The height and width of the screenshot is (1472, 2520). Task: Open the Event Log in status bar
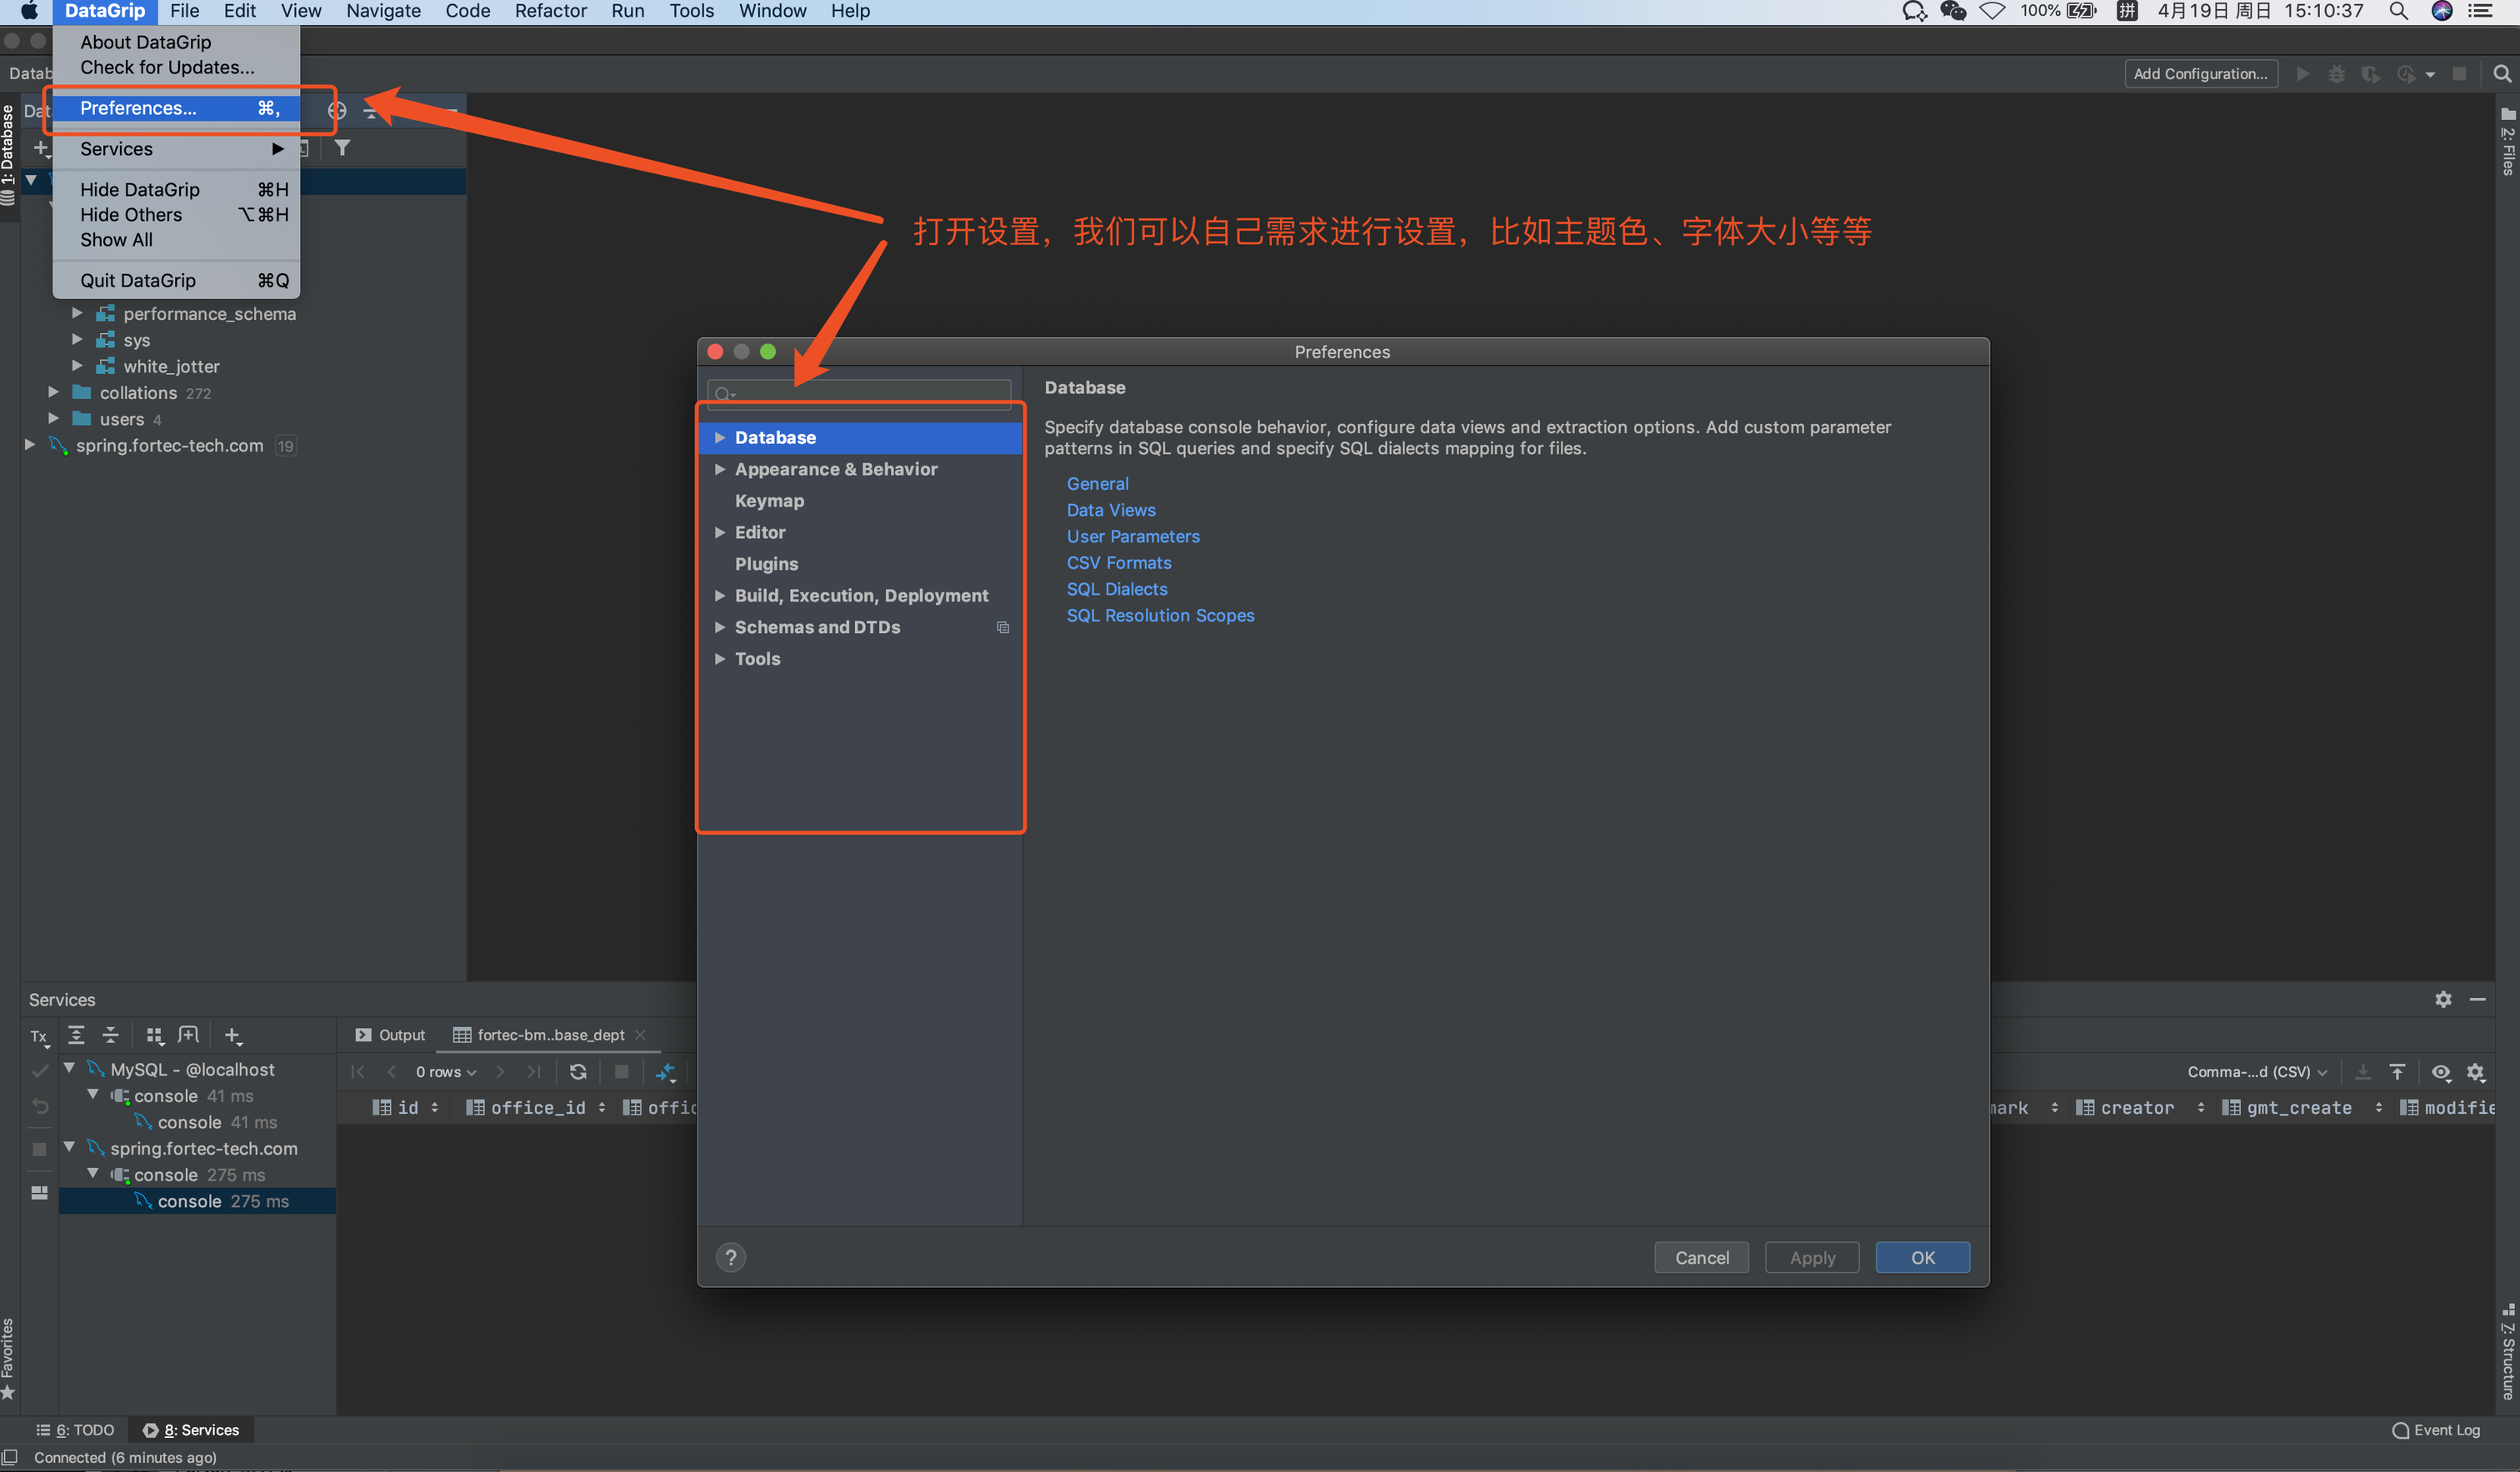(2436, 1430)
